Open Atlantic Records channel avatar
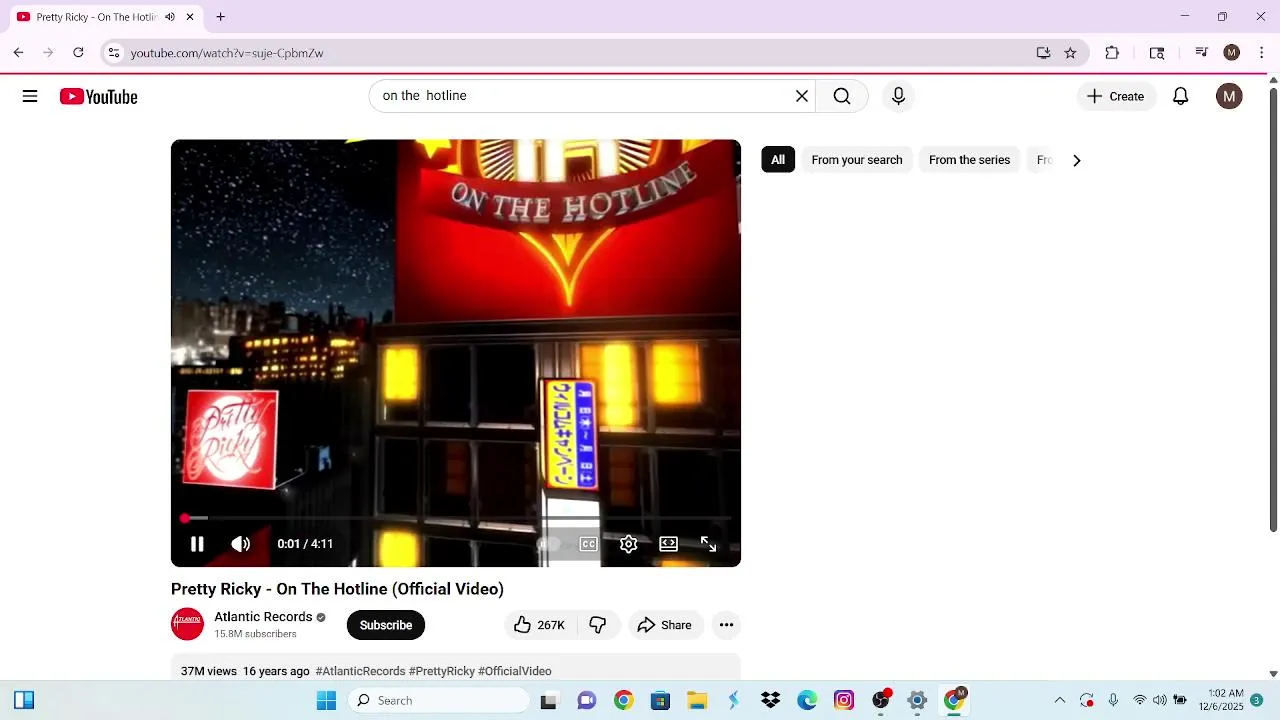This screenshot has width=1280, height=720. (187, 625)
